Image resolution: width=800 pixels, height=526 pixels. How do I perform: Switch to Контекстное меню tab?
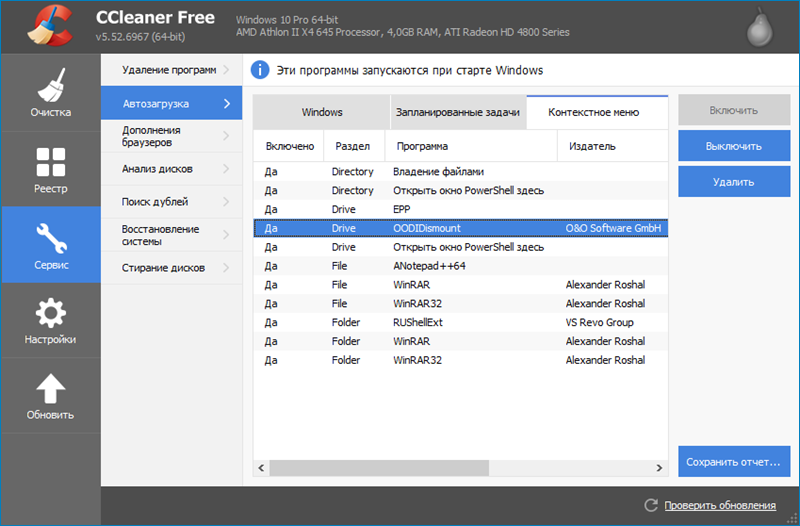(x=597, y=112)
